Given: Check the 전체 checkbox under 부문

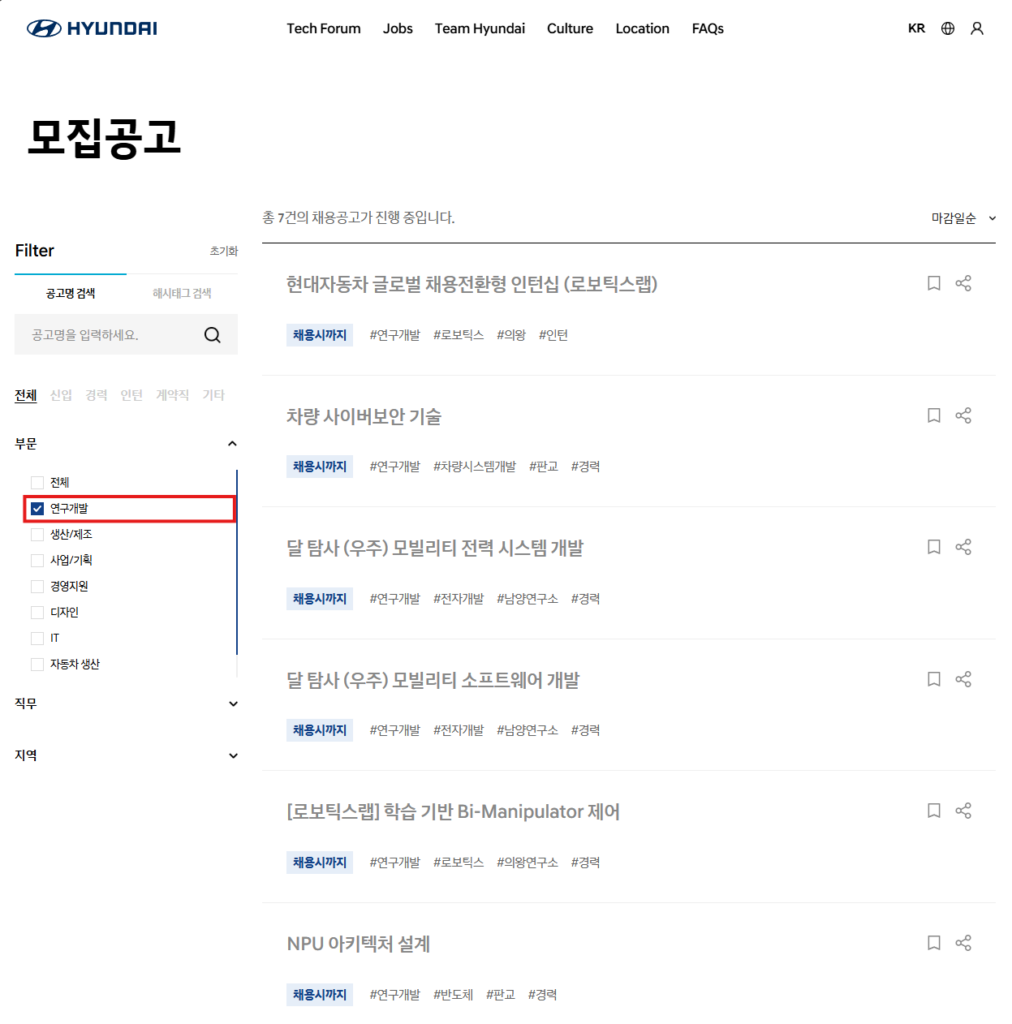Looking at the screenshot, I should click(x=37, y=483).
